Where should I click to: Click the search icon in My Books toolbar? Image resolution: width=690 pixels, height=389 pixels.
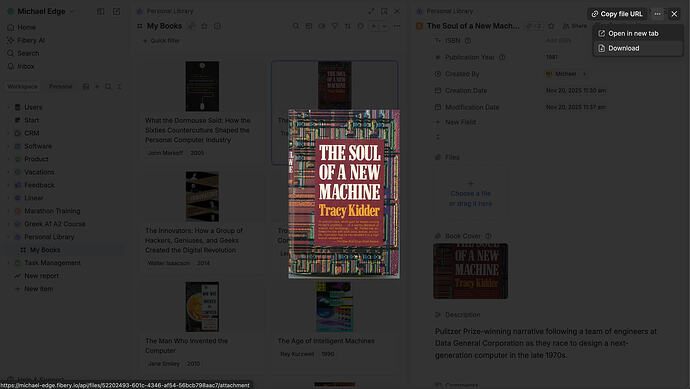click(x=296, y=26)
